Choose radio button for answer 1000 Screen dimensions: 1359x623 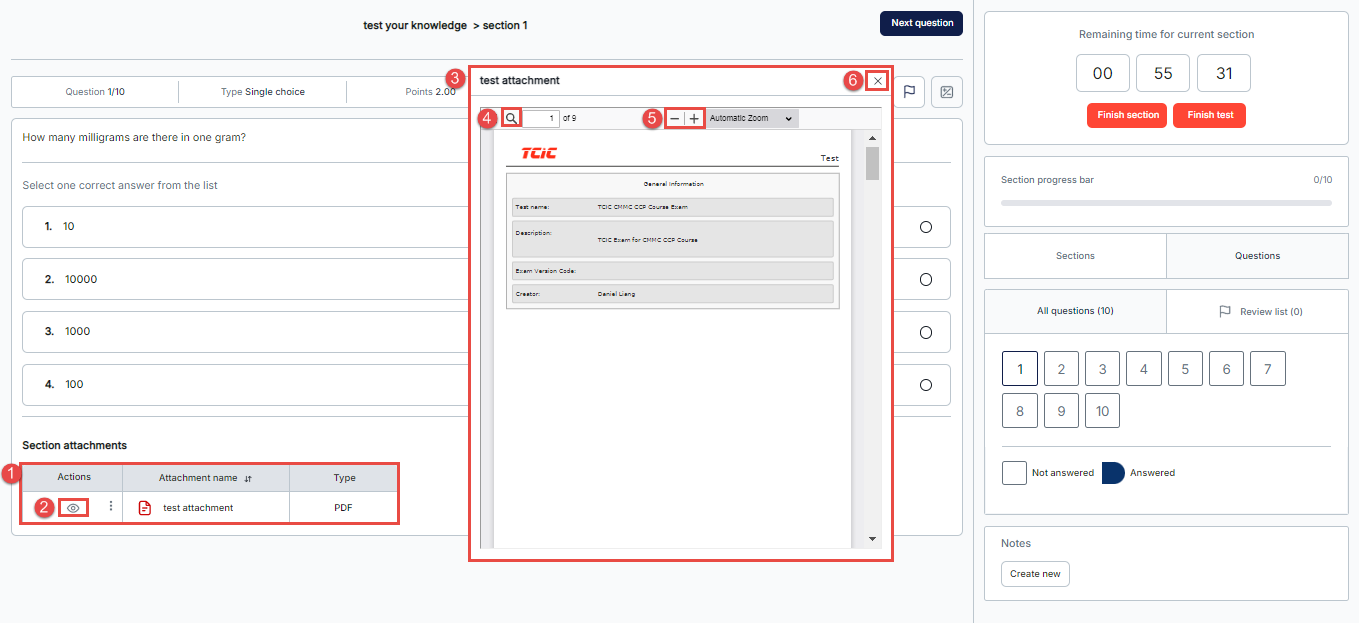[925, 332]
